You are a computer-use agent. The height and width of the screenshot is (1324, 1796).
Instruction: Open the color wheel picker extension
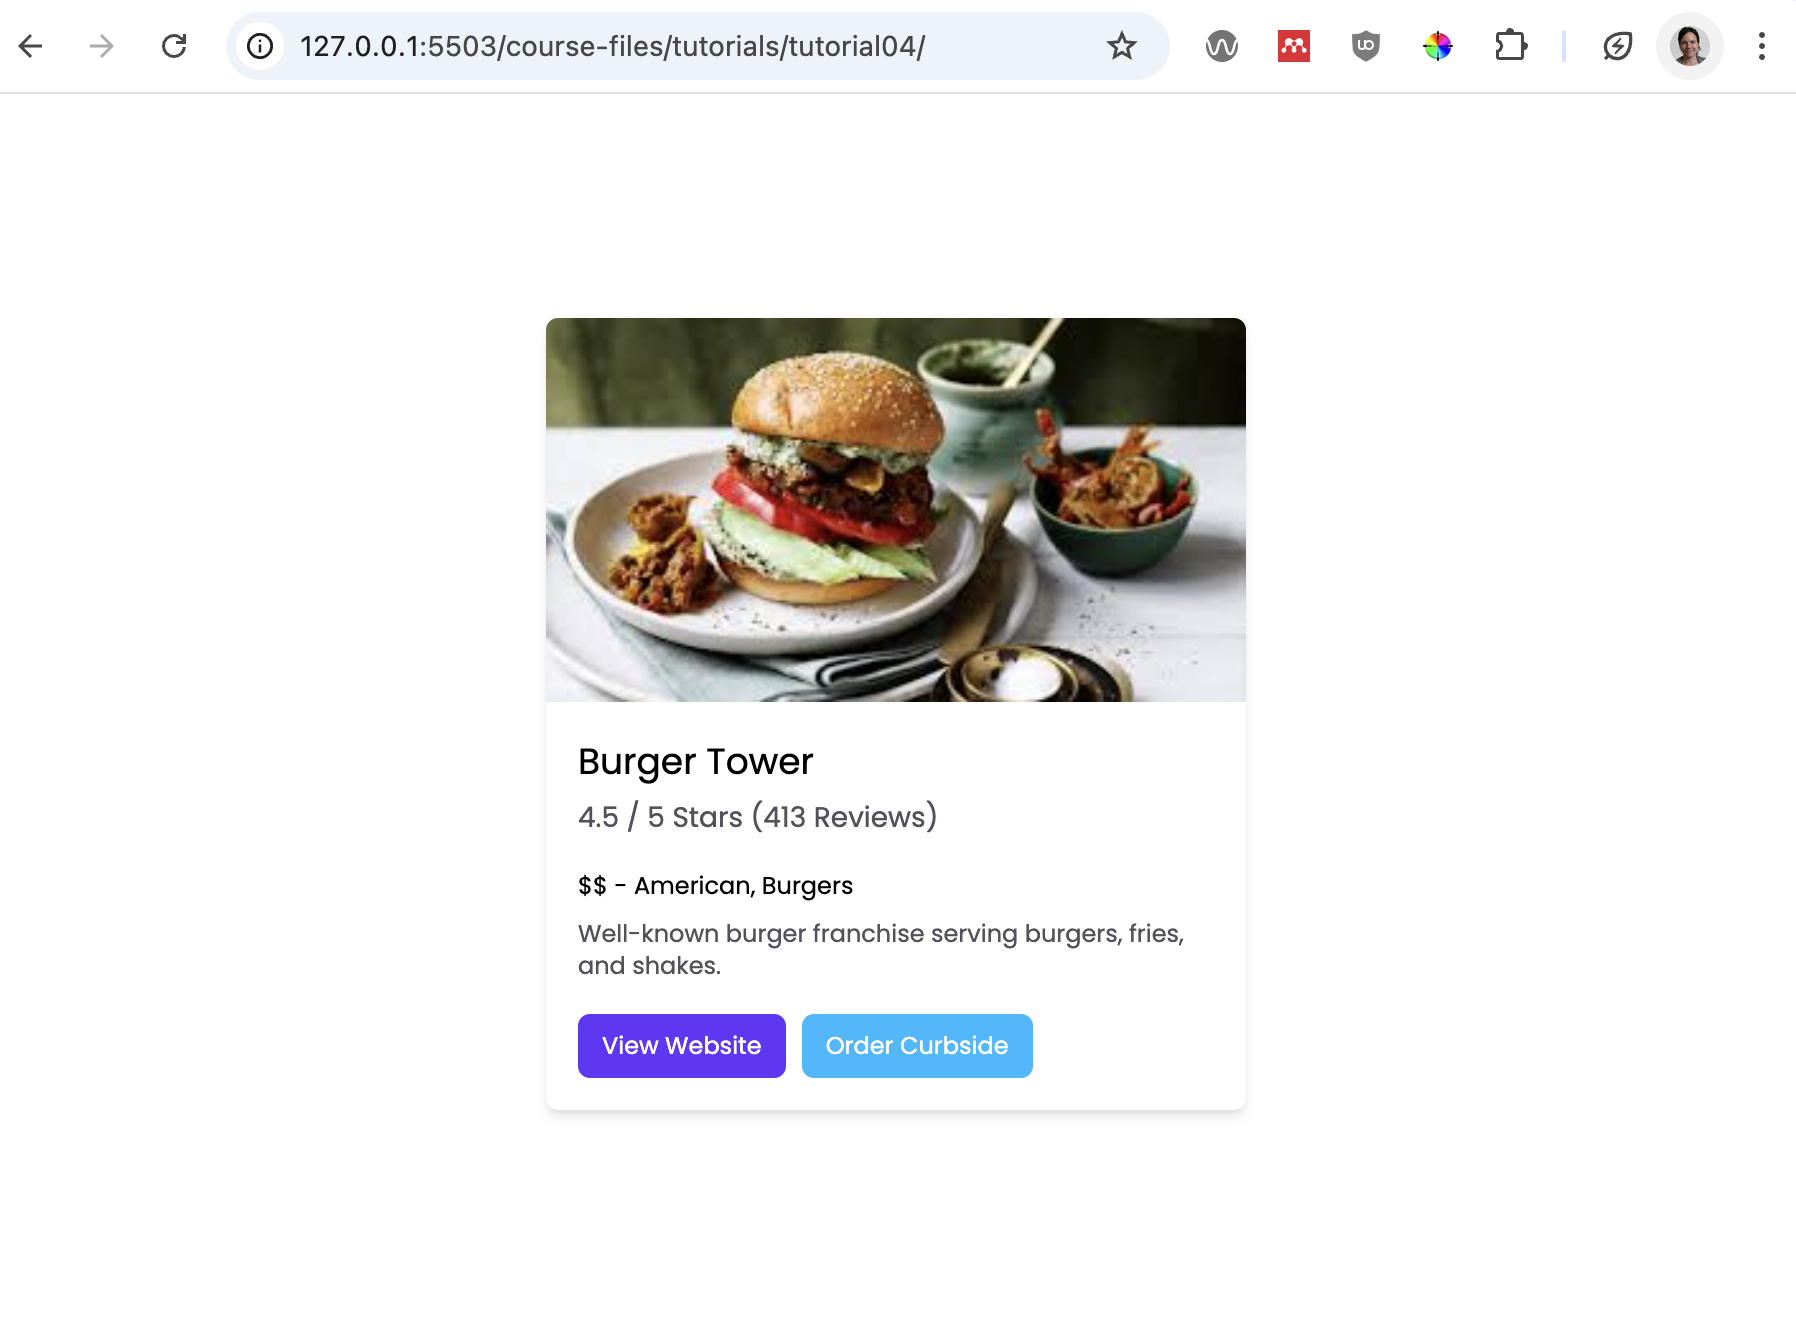click(1438, 46)
